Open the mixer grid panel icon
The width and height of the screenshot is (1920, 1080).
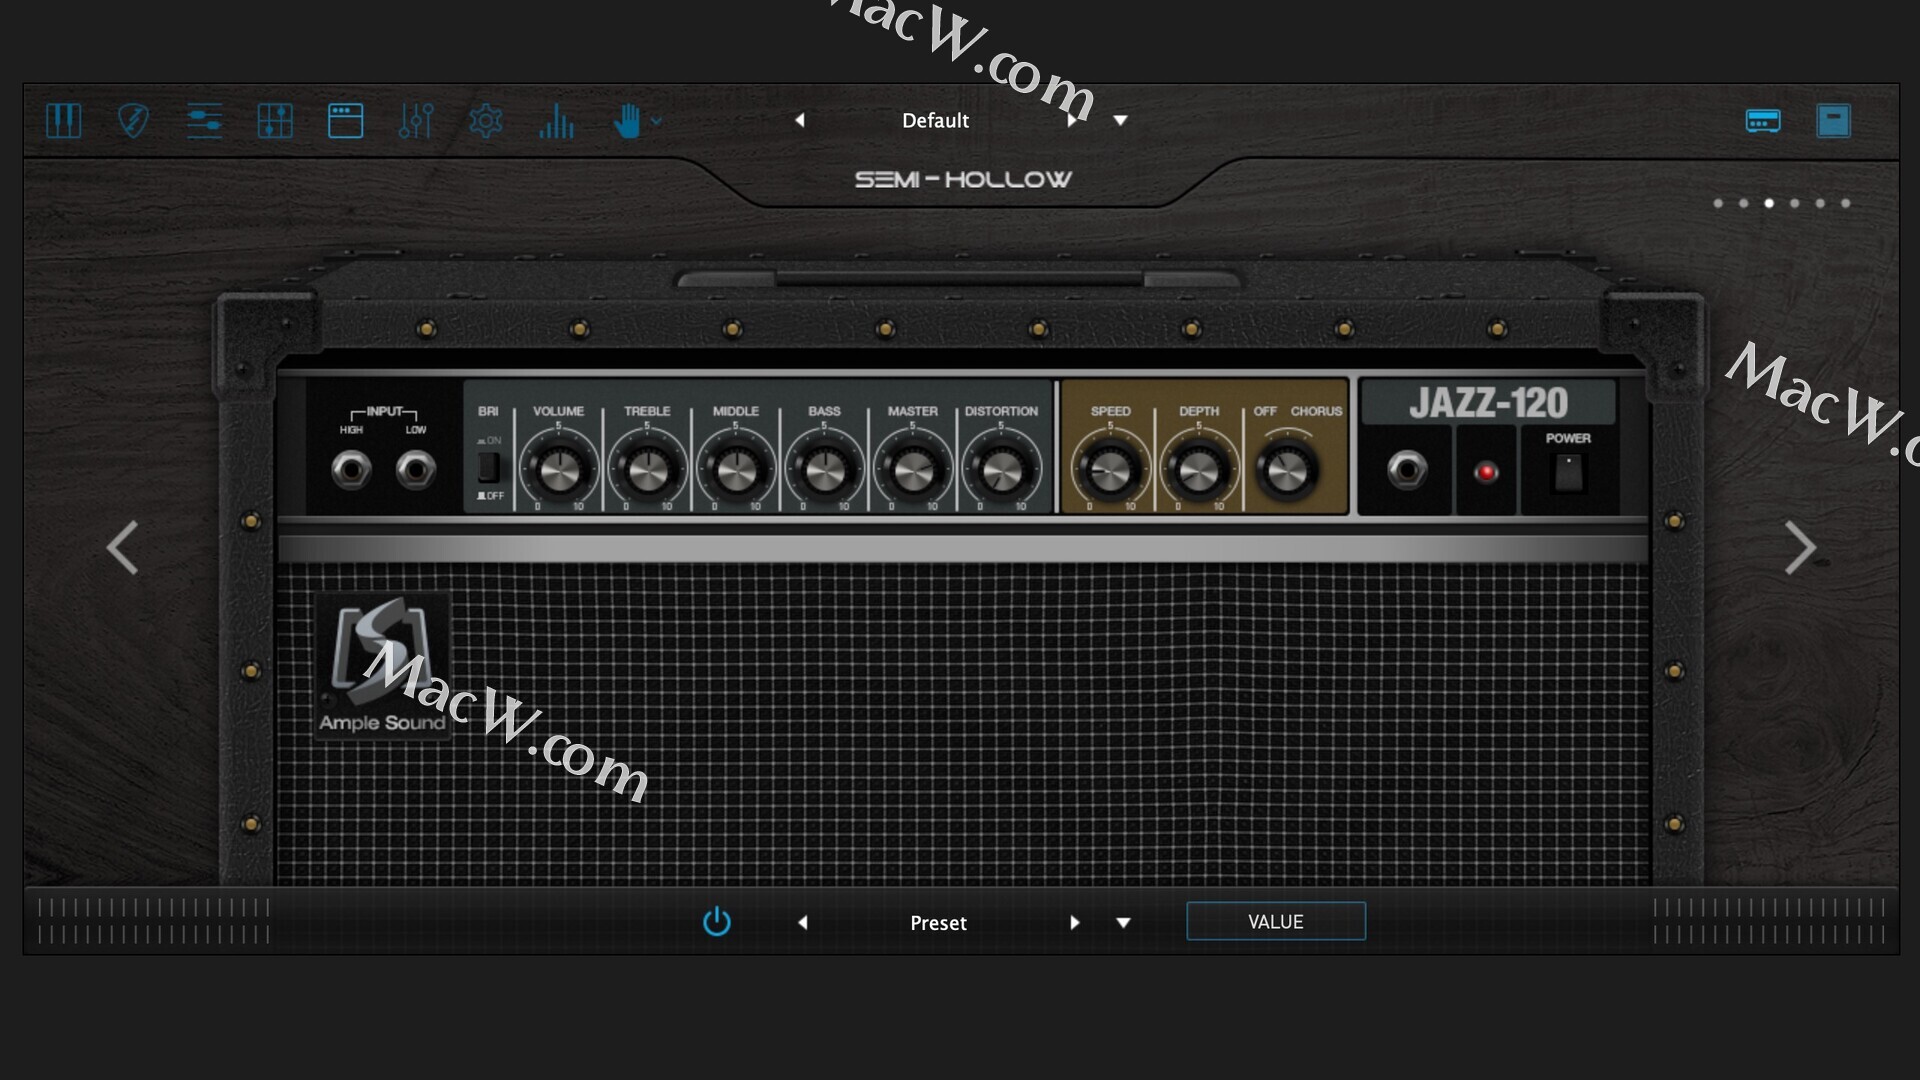(x=275, y=121)
